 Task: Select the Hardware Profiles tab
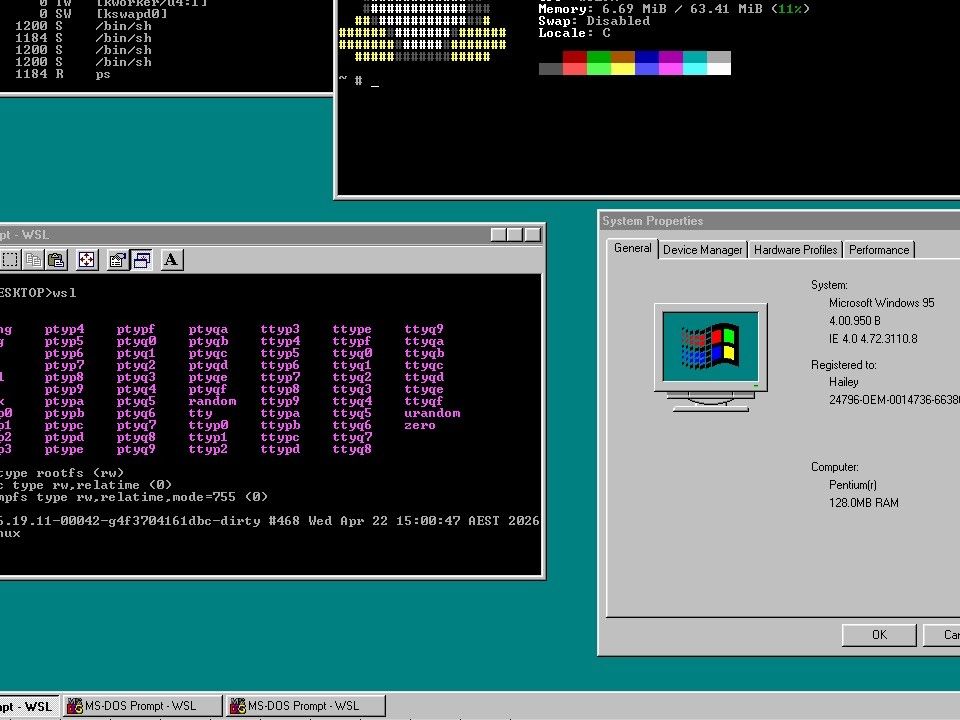click(795, 250)
